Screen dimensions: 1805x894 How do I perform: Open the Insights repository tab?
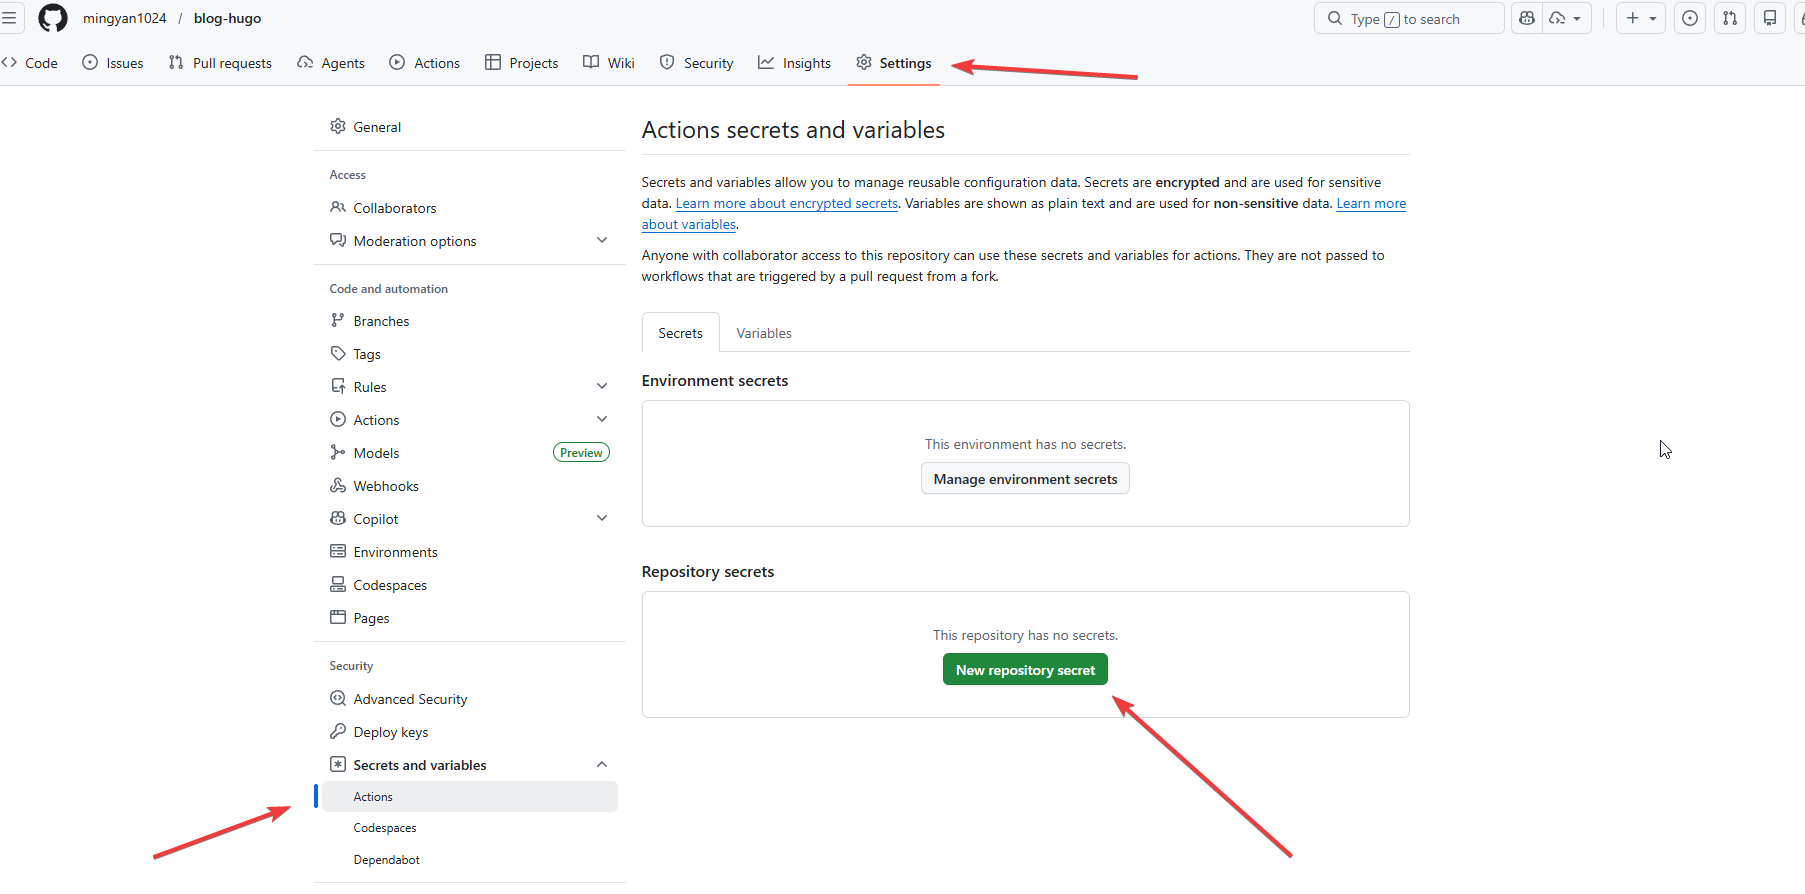pyautogui.click(x=795, y=63)
